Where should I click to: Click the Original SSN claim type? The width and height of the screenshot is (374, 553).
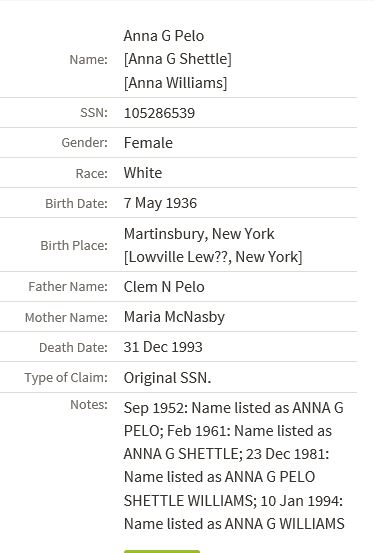(x=167, y=378)
